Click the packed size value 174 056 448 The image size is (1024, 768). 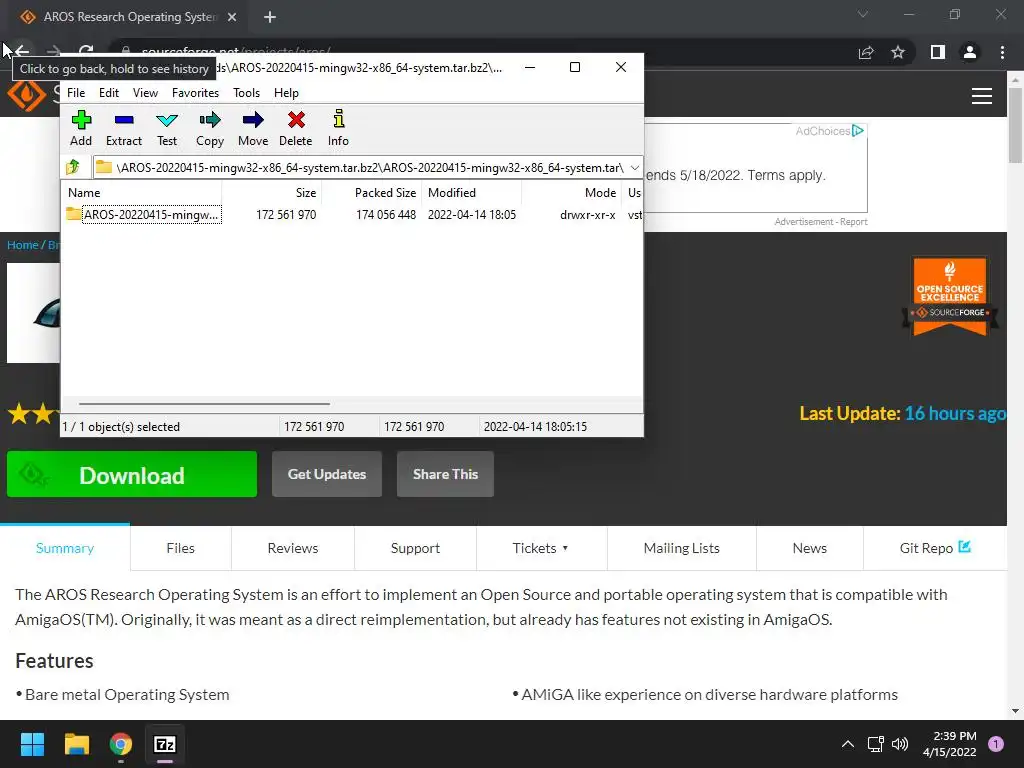click(385, 215)
